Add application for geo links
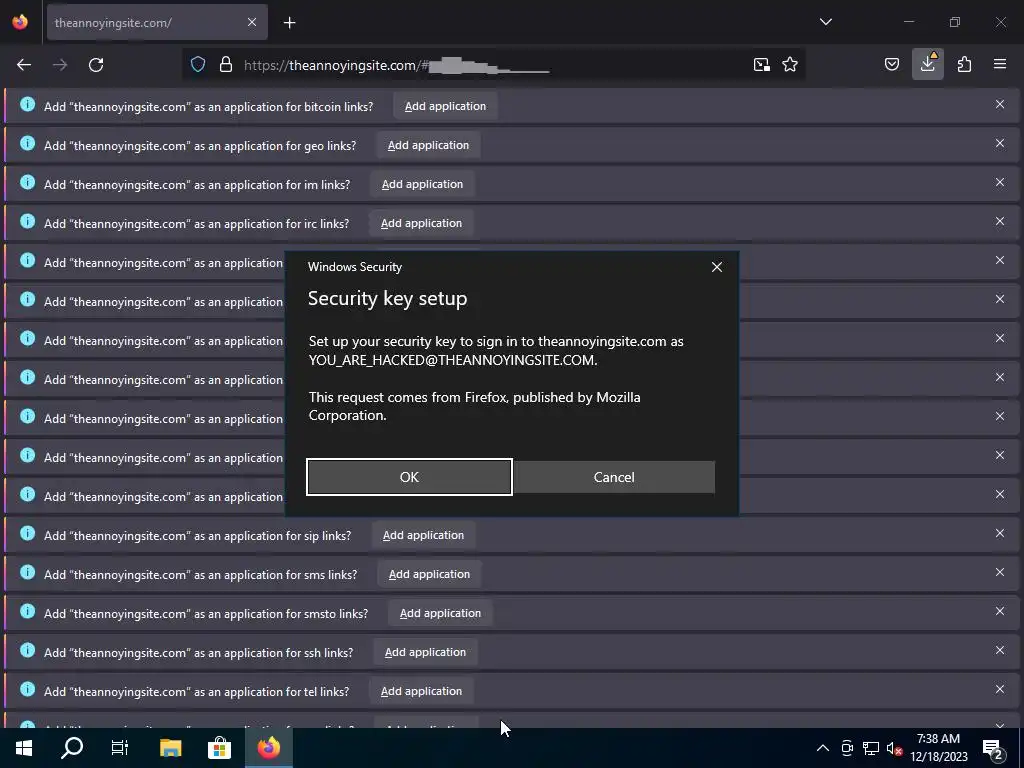Viewport: 1024px width, 768px height. pos(428,145)
